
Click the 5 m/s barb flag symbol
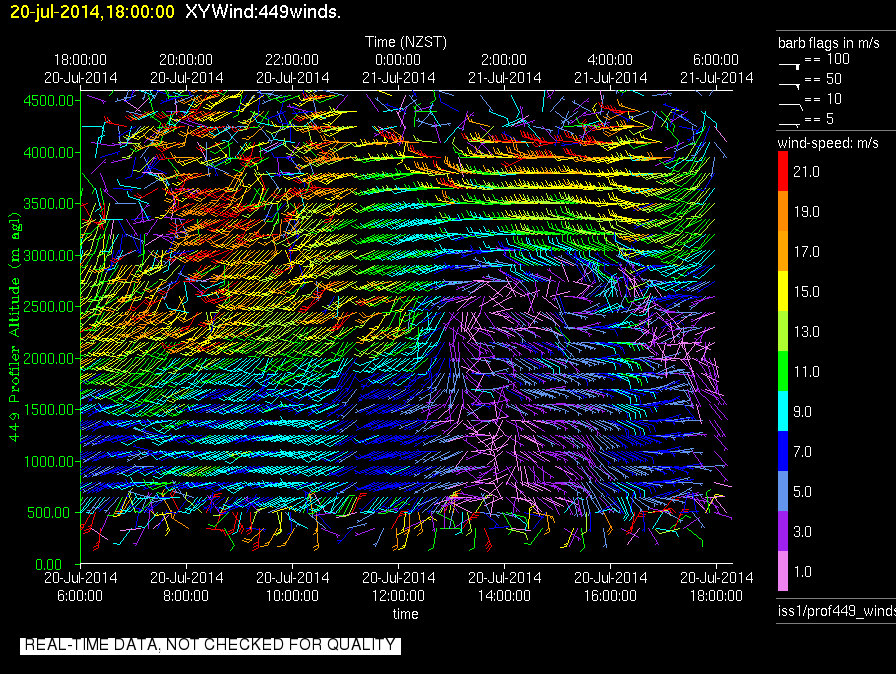(790, 124)
